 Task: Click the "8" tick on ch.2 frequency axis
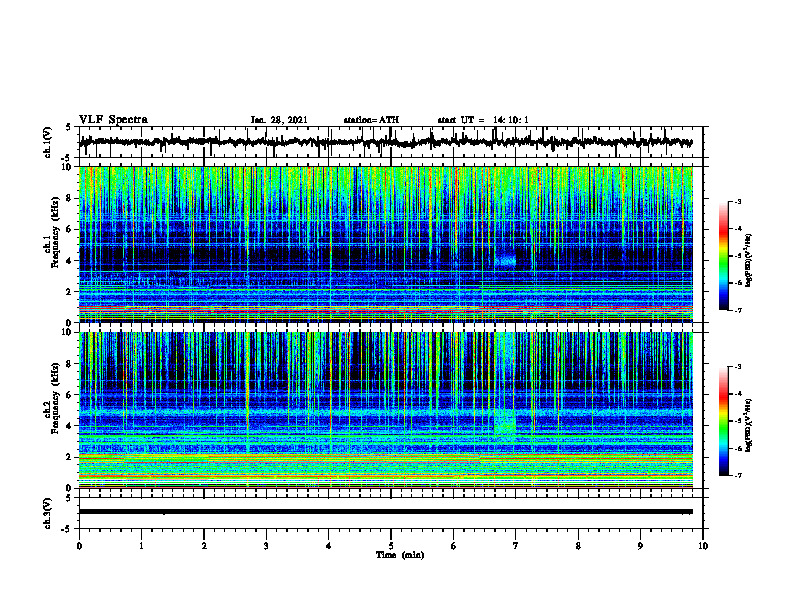(71, 364)
